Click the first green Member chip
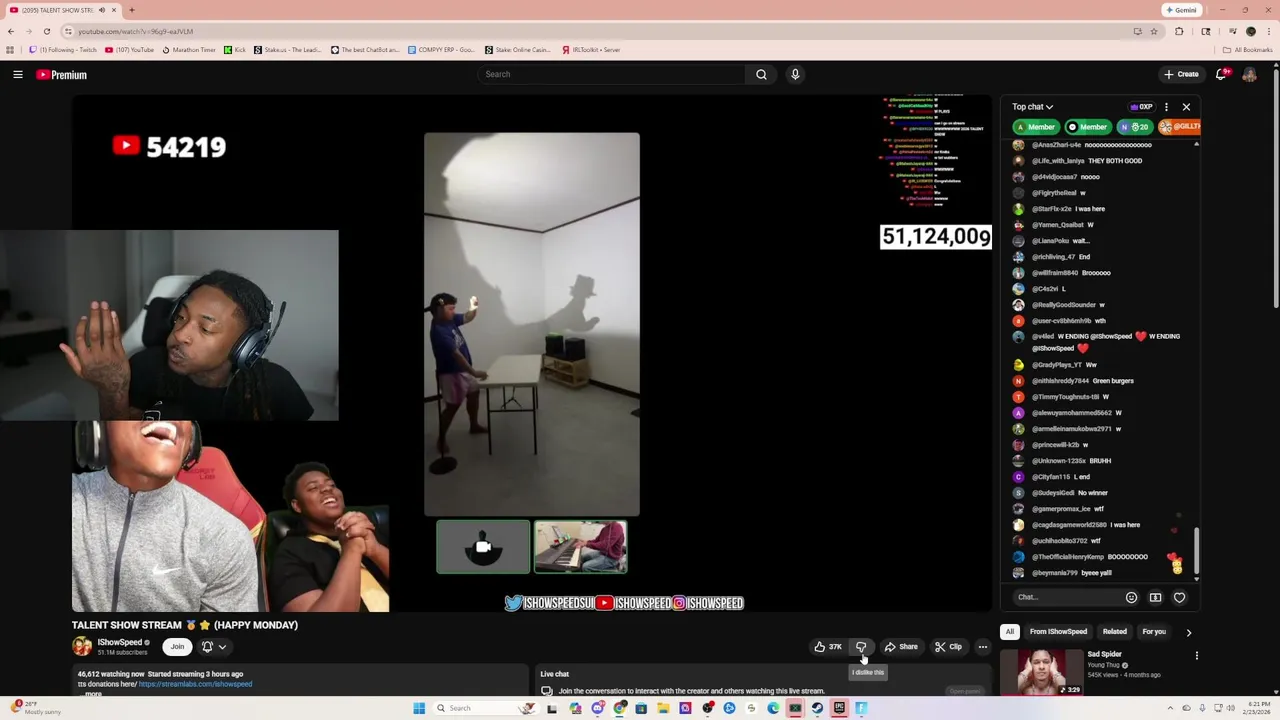Screen dimensions: 1280x720 pos(1035,127)
